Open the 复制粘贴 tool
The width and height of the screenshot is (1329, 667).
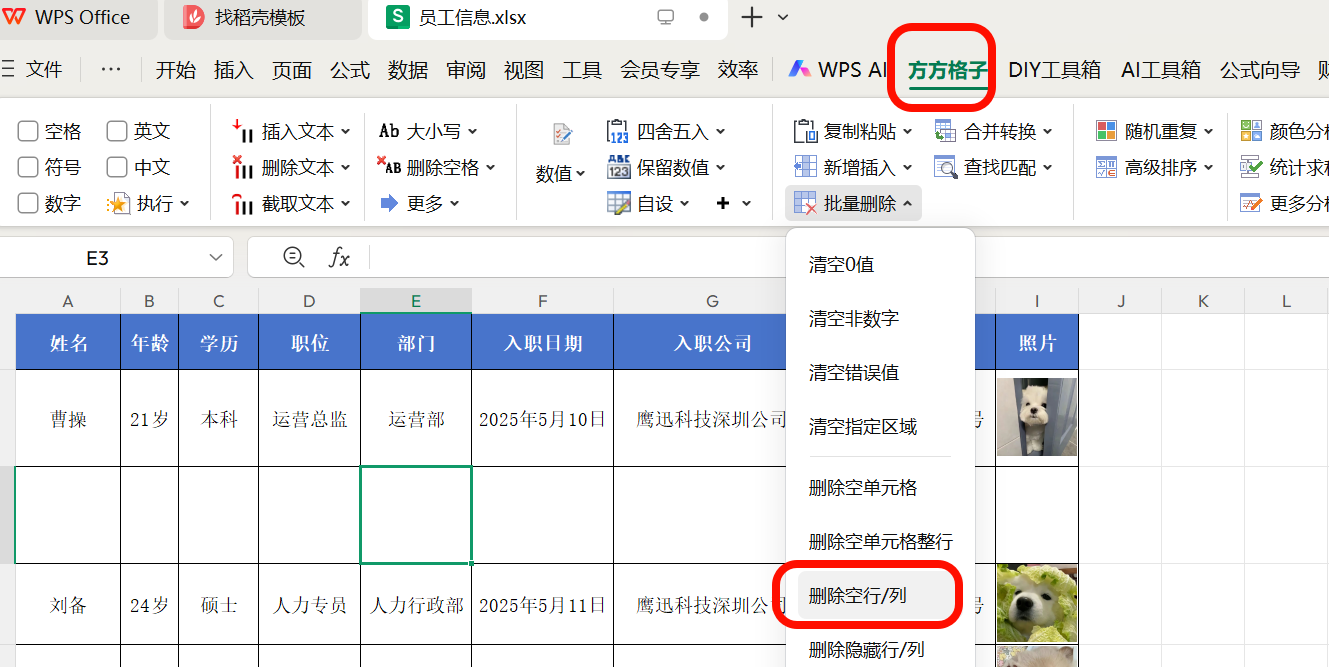845,131
